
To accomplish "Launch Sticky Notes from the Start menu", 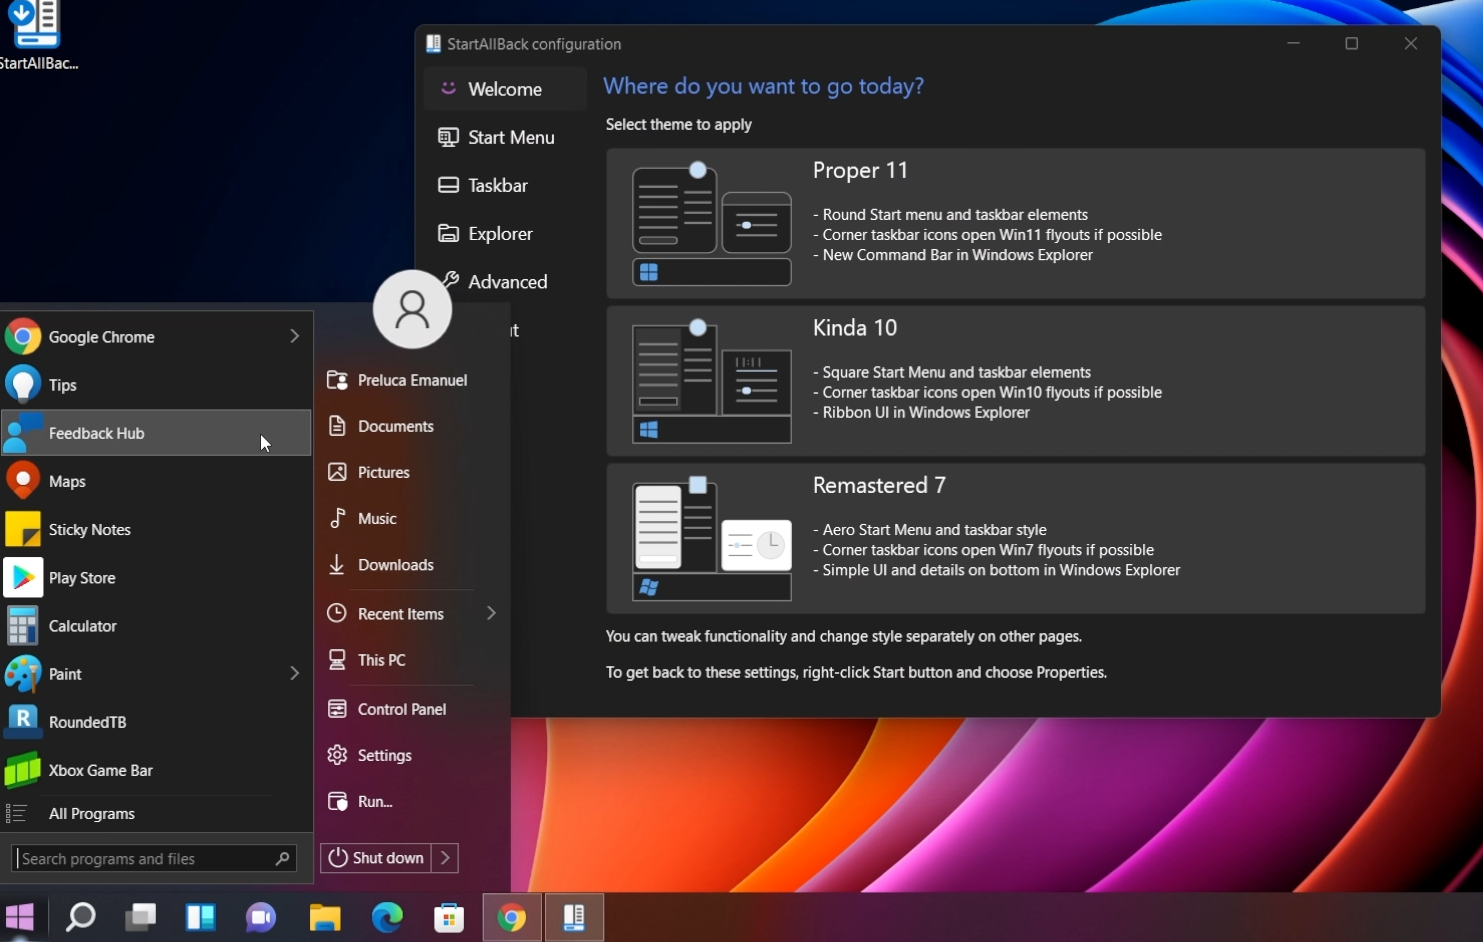I will 89,529.
